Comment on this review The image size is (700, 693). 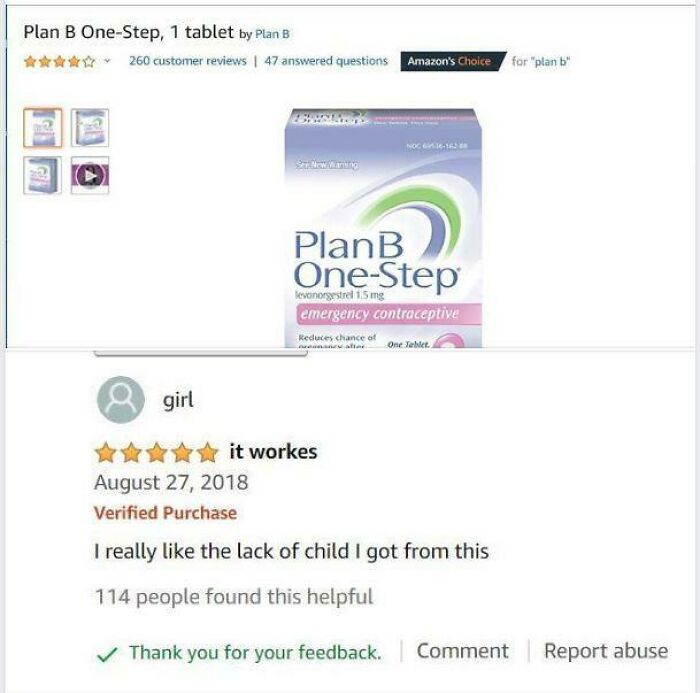pyautogui.click(x=462, y=651)
